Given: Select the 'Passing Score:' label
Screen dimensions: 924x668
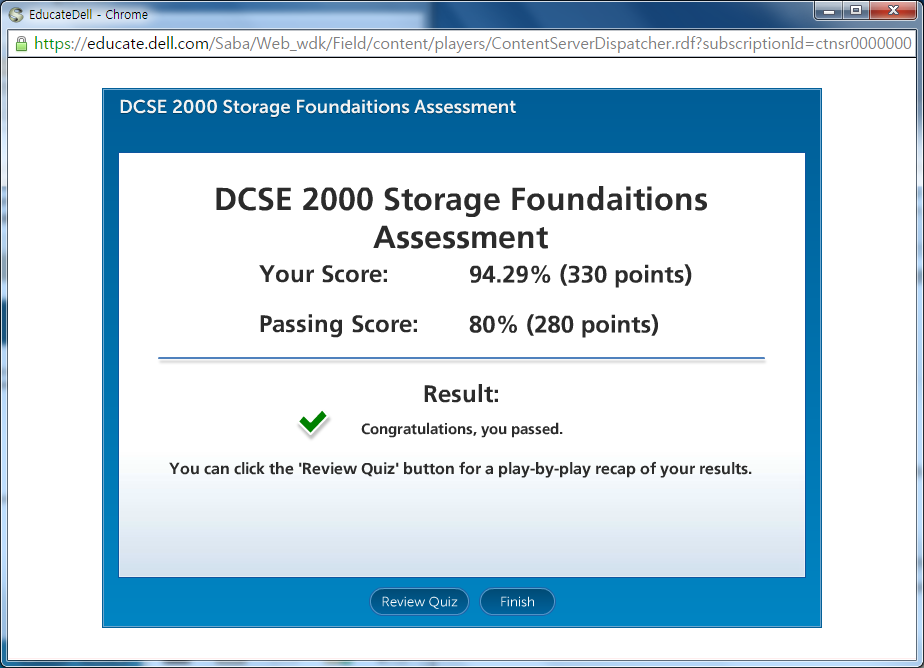Looking at the screenshot, I should [x=339, y=324].
